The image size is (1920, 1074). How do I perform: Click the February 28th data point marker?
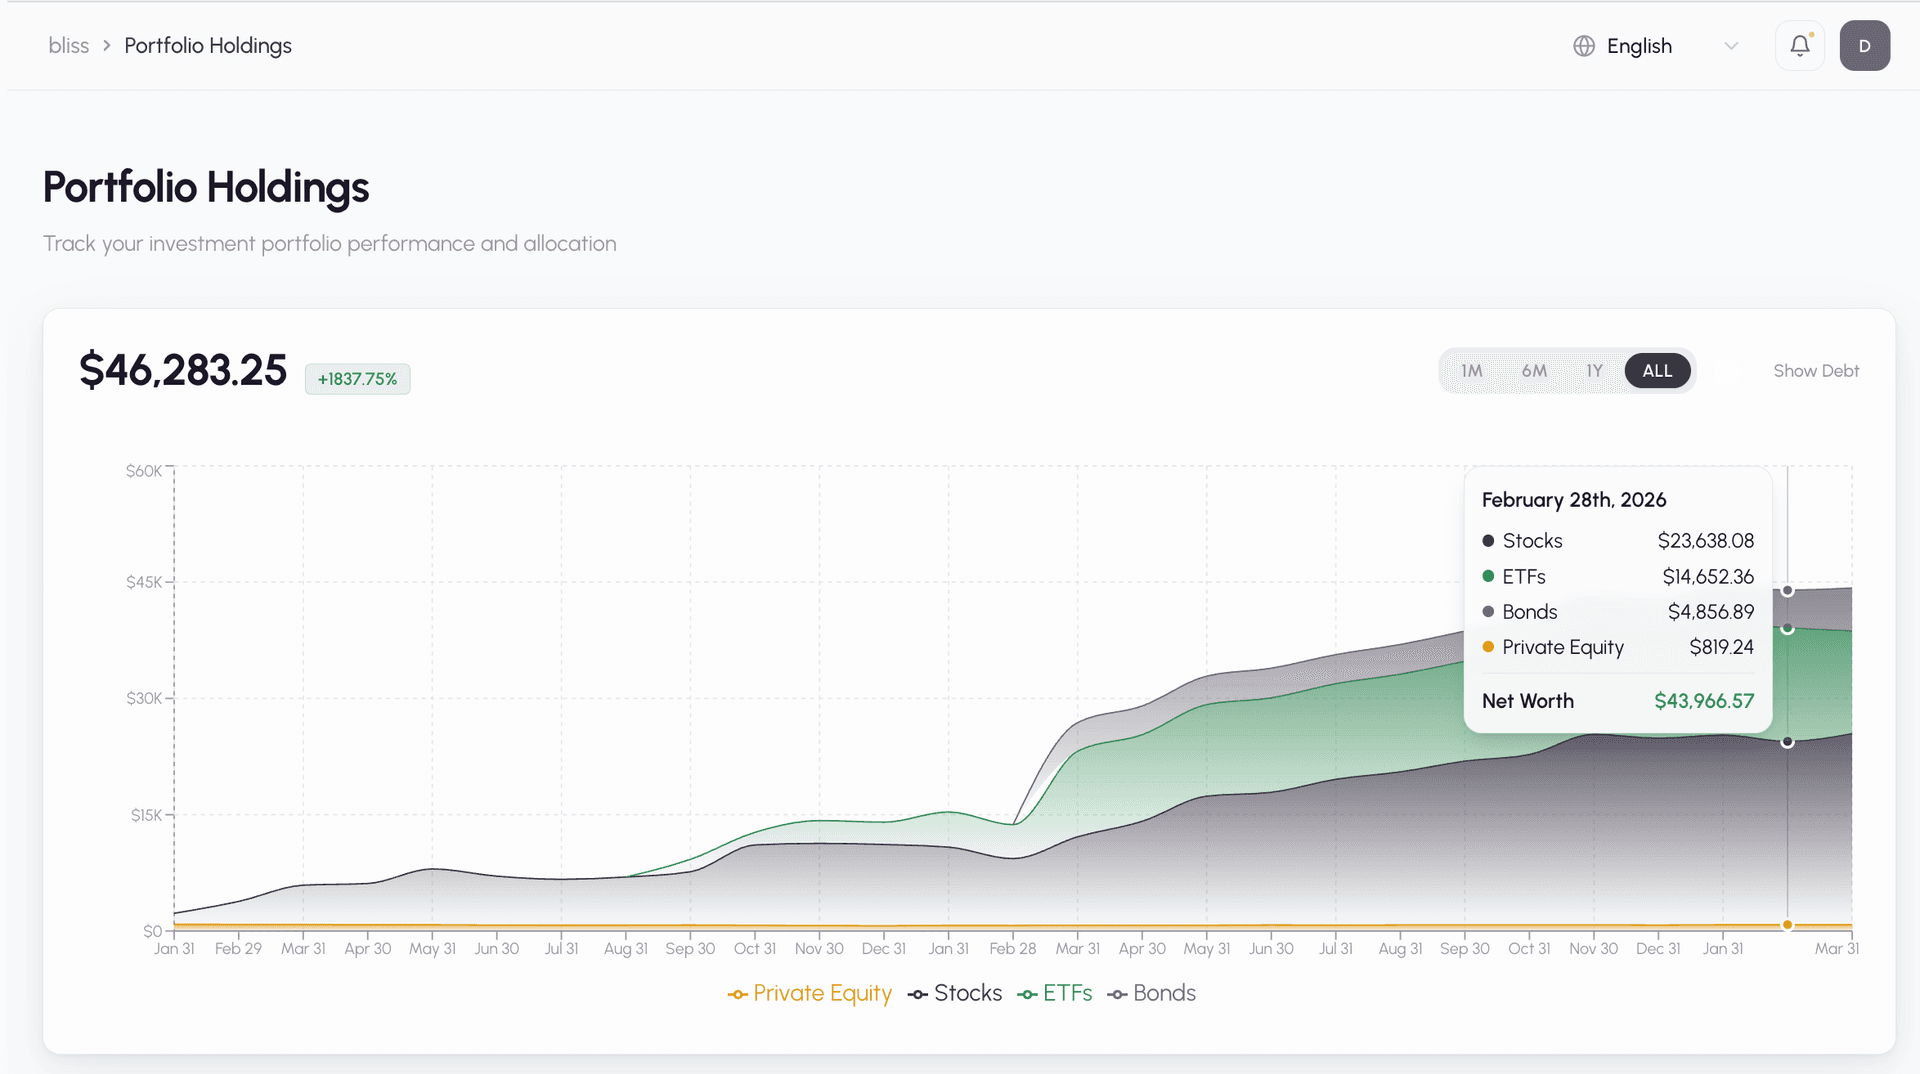1787,590
